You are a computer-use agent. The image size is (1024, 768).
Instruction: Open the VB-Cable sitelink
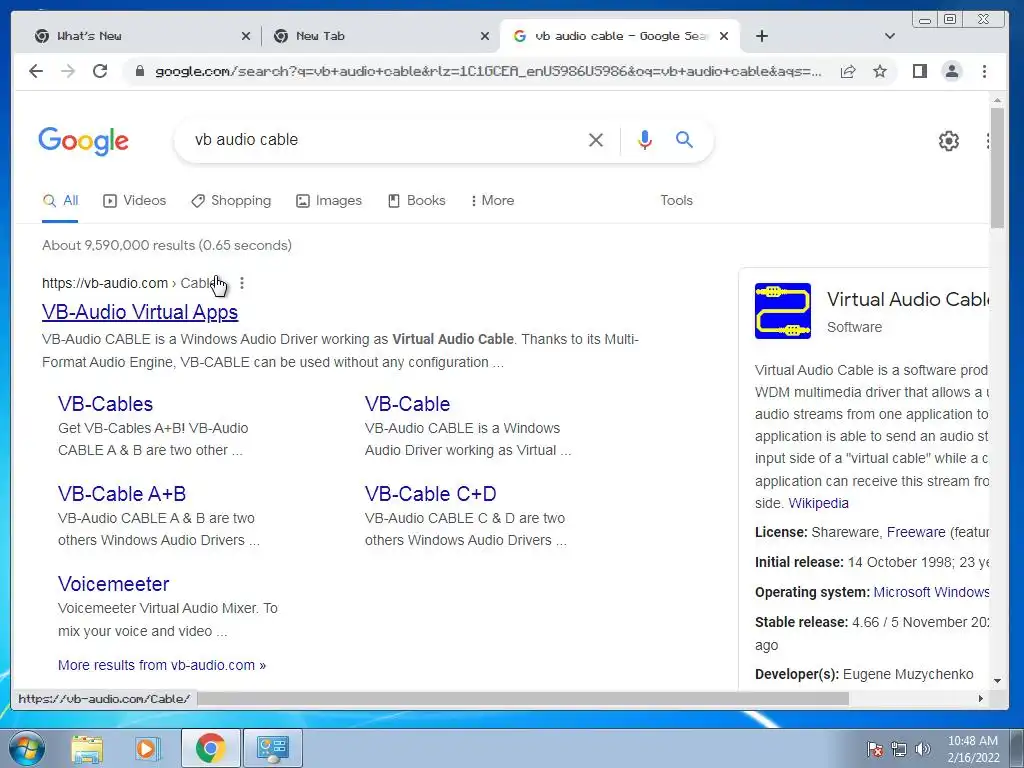[408, 404]
